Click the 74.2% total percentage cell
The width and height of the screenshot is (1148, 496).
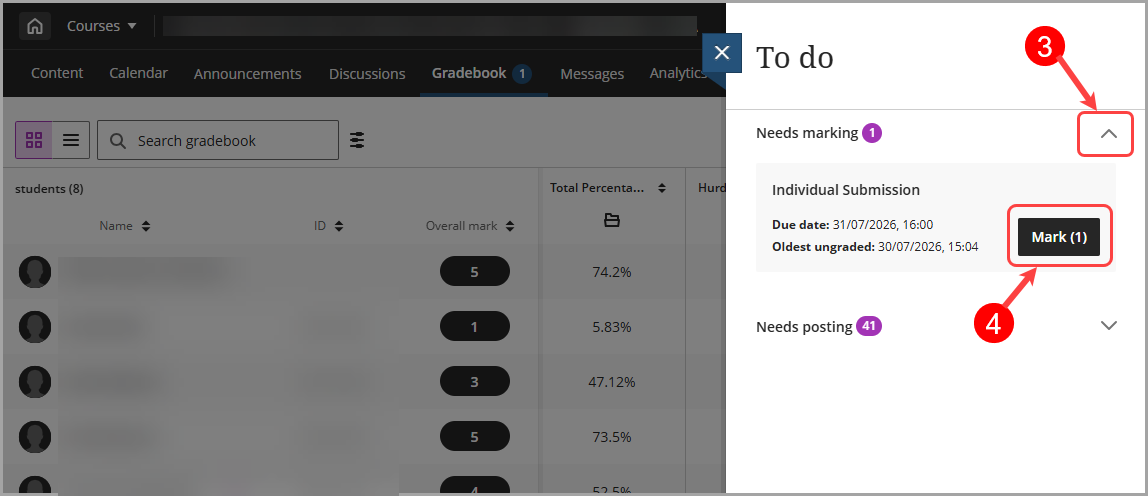tap(612, 272)
